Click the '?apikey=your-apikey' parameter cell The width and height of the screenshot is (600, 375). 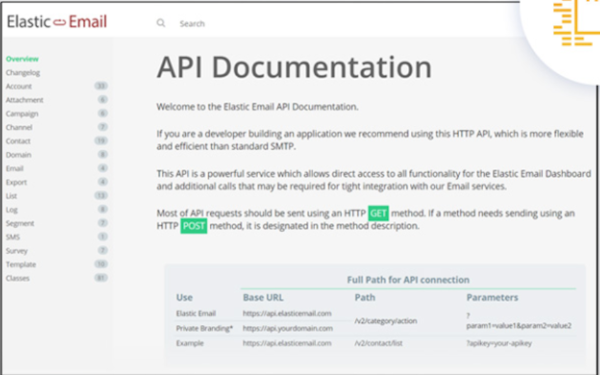pyautogui.click(x=499, y=343)
